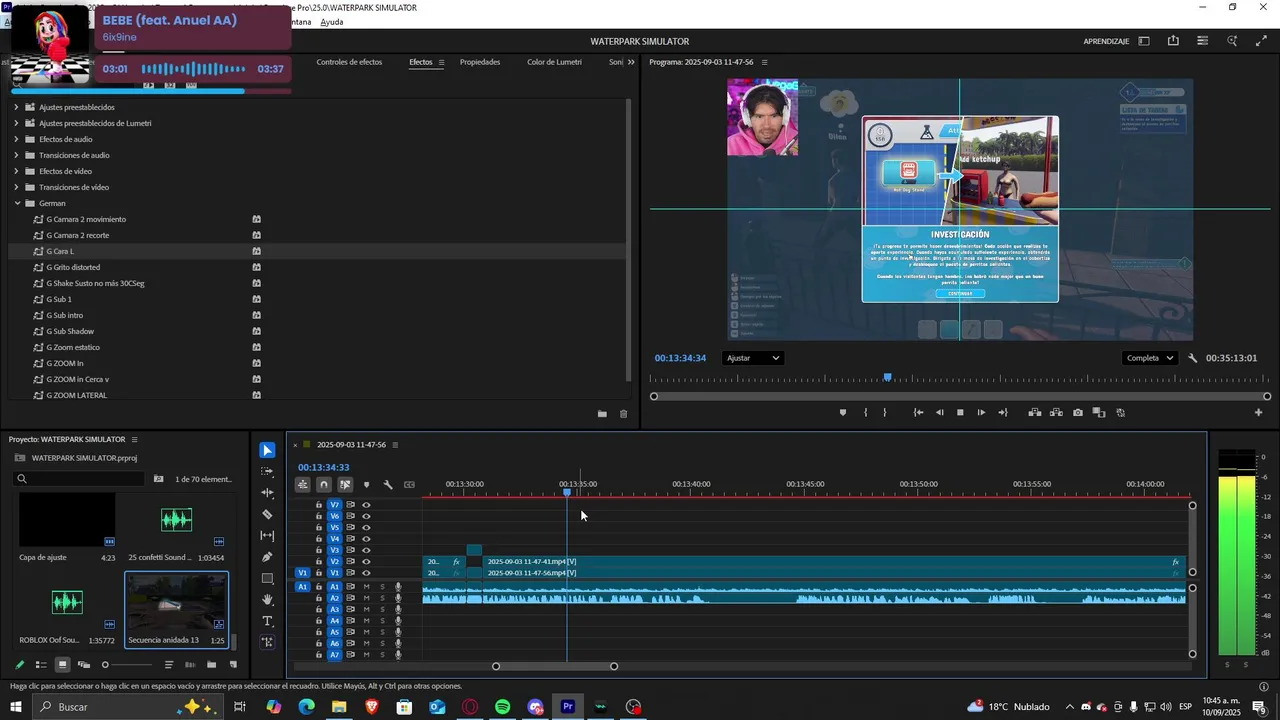The image size is (1280, 720).
Task: Click music player progress bar
Action: coord(151,91)
